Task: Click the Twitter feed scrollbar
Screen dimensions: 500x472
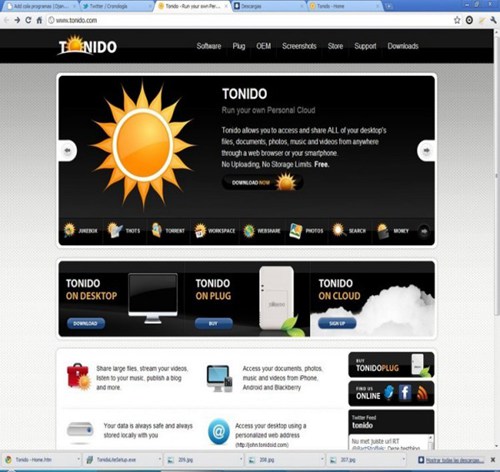Action: pos(430,442)
